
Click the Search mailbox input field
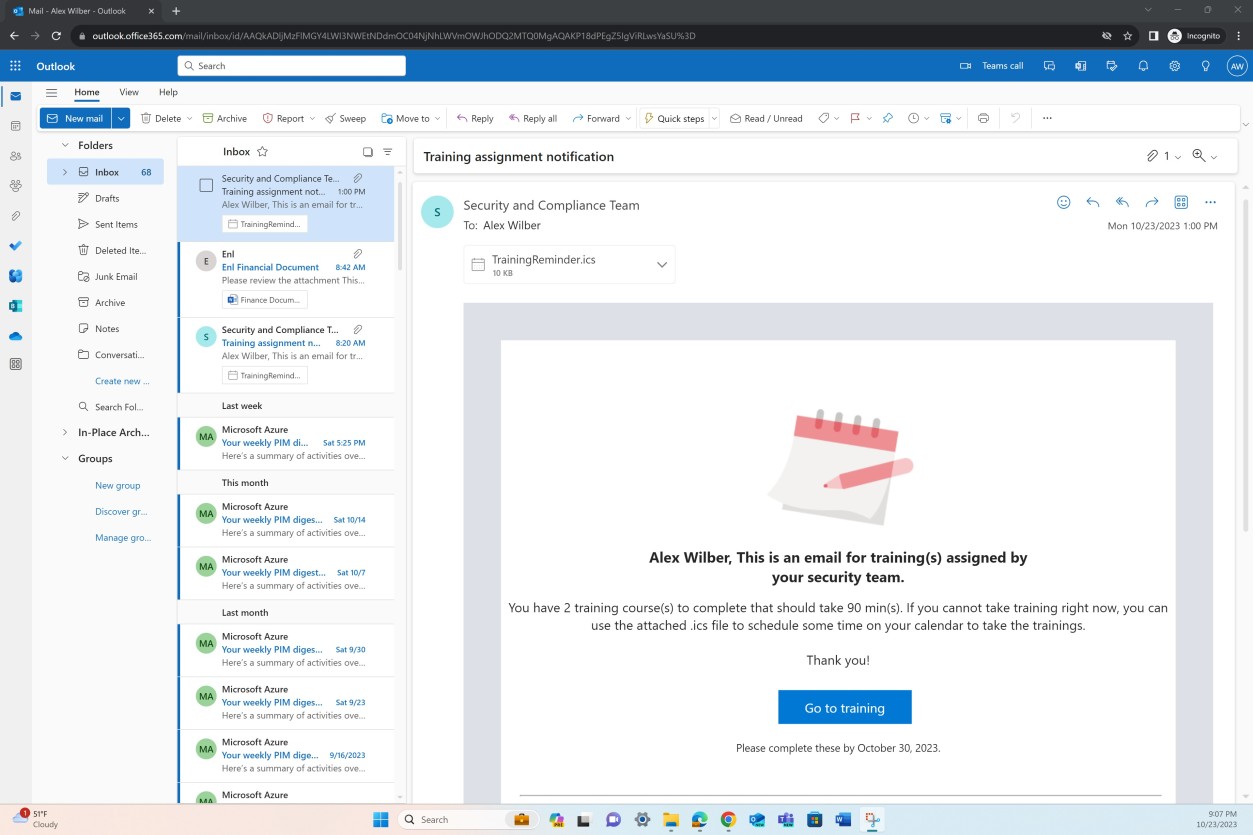[x=291, y=65]
